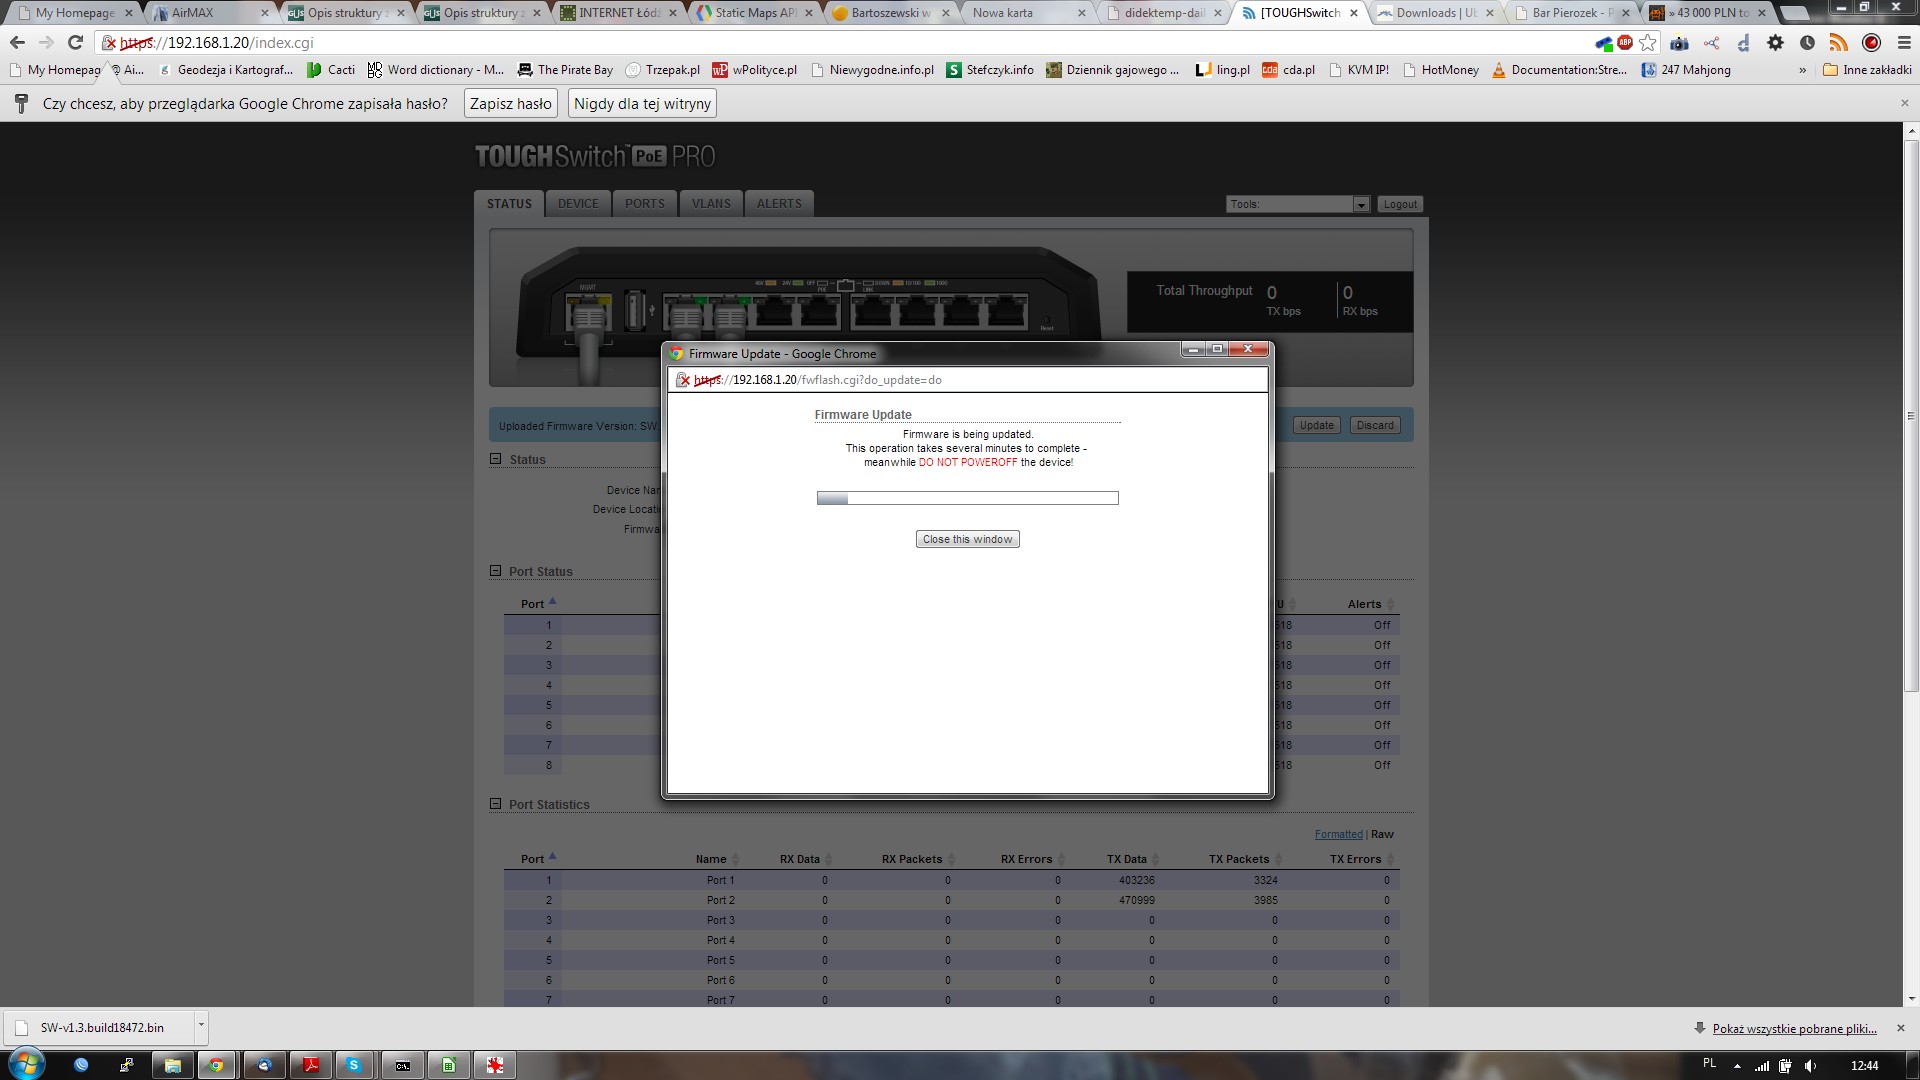The image size is (1920, 1080).
Task: Click the gear extension icon in Chrome toolbar
Action: [x=1775, y=43]
